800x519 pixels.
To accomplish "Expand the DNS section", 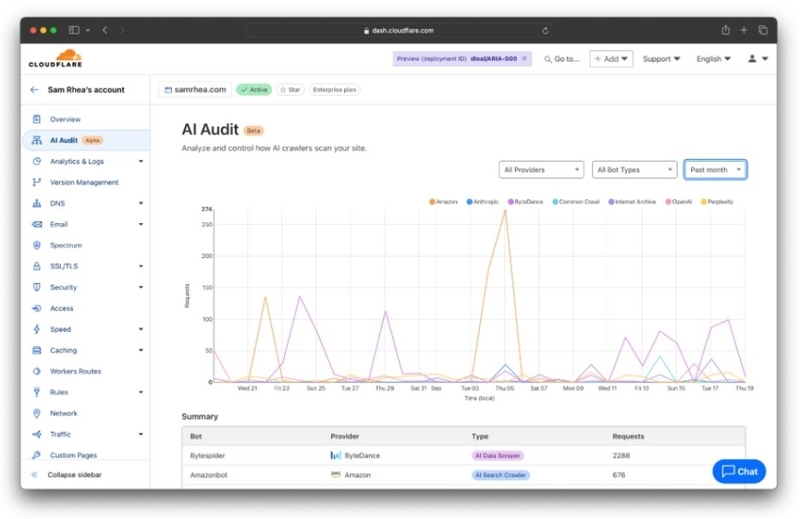I will [x=141, y=203].
